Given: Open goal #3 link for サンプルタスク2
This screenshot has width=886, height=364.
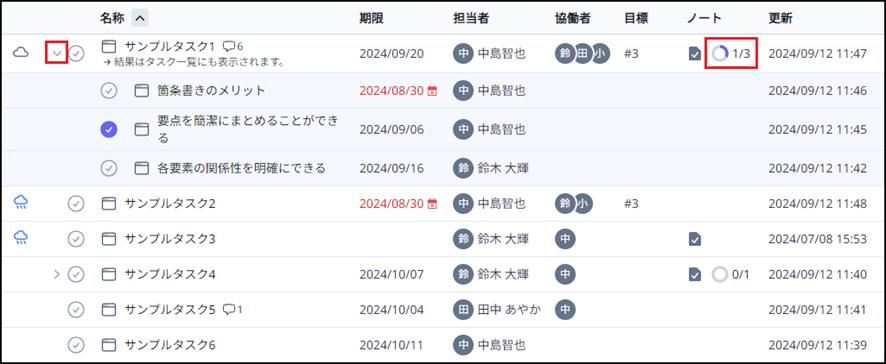Looking at the screenshot, I should tap(631, 203).
